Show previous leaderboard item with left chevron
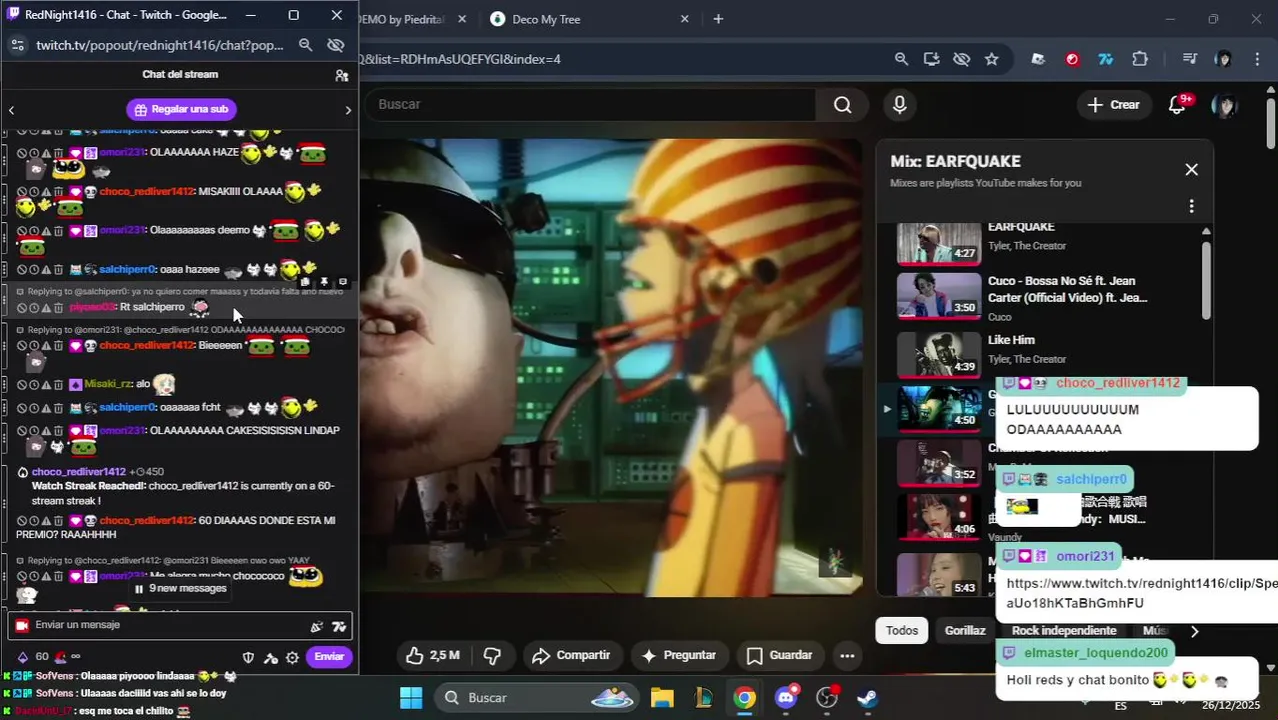Image resolution: width=1278 pixels, height=720 pixels. (11, 110)
